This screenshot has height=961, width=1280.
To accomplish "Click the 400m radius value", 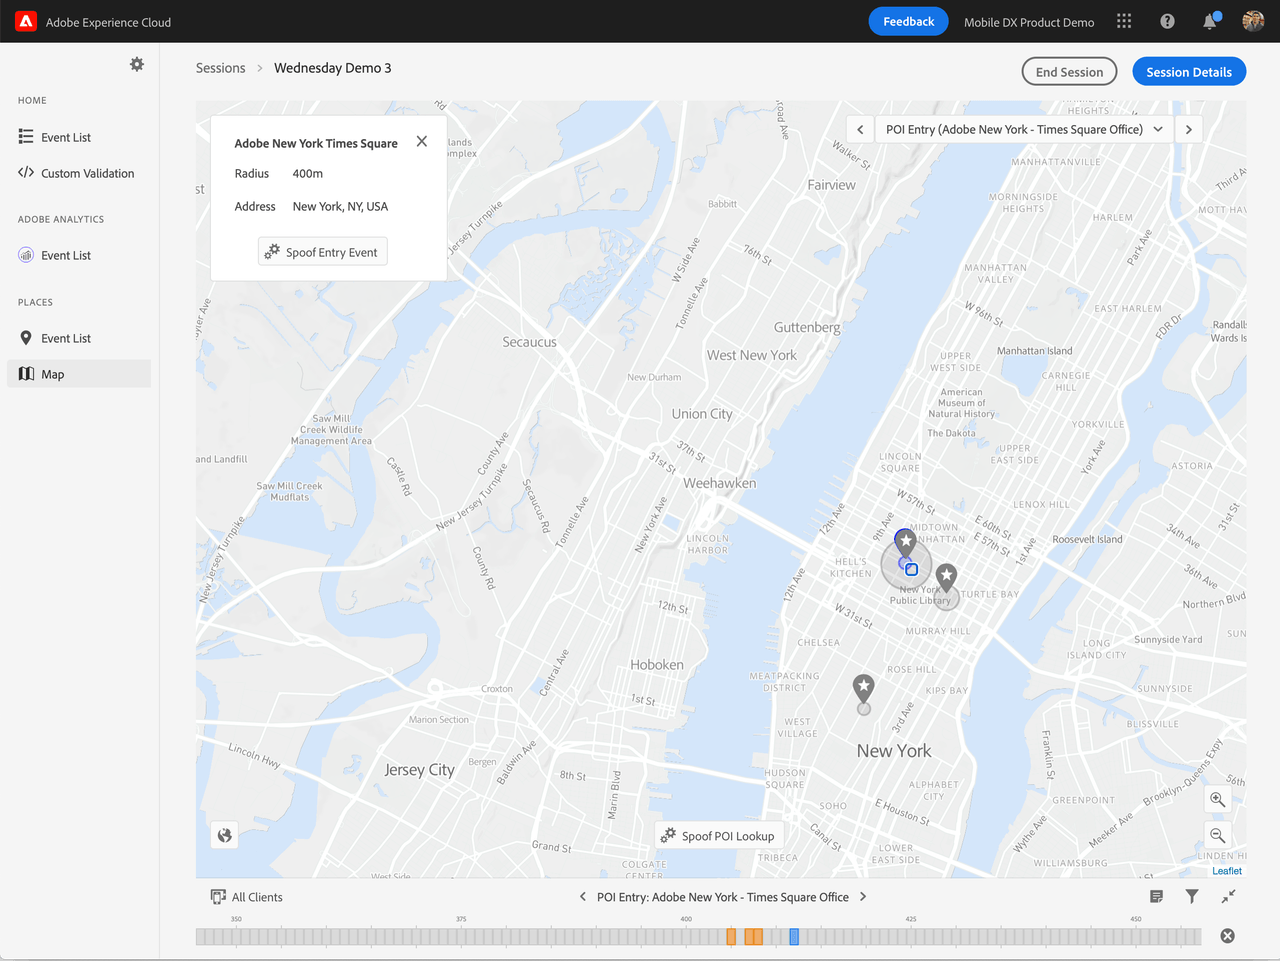I will coord(308,173).
